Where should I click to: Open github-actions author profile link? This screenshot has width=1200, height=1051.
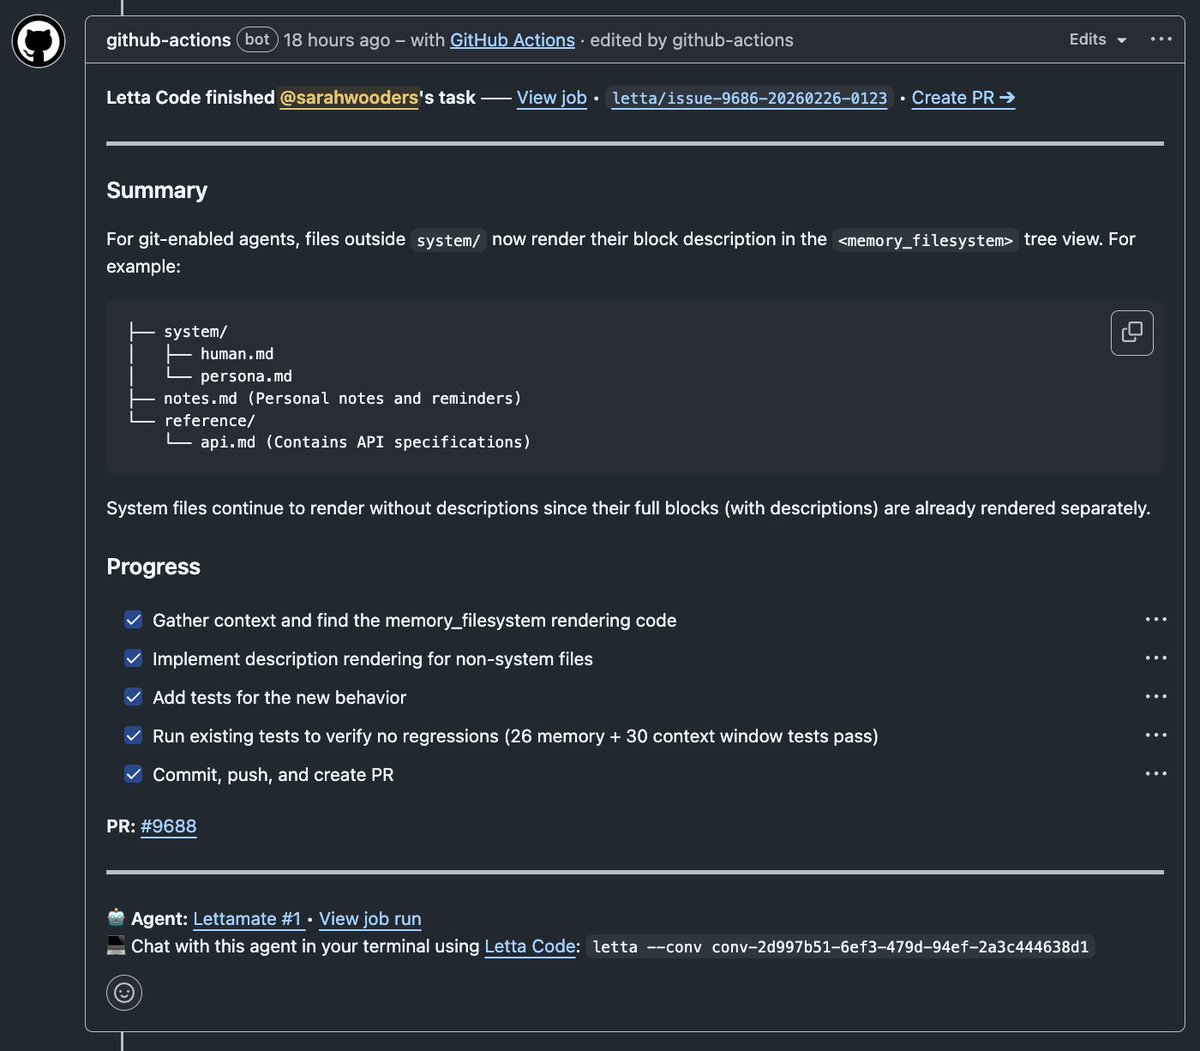click(168, 40)
